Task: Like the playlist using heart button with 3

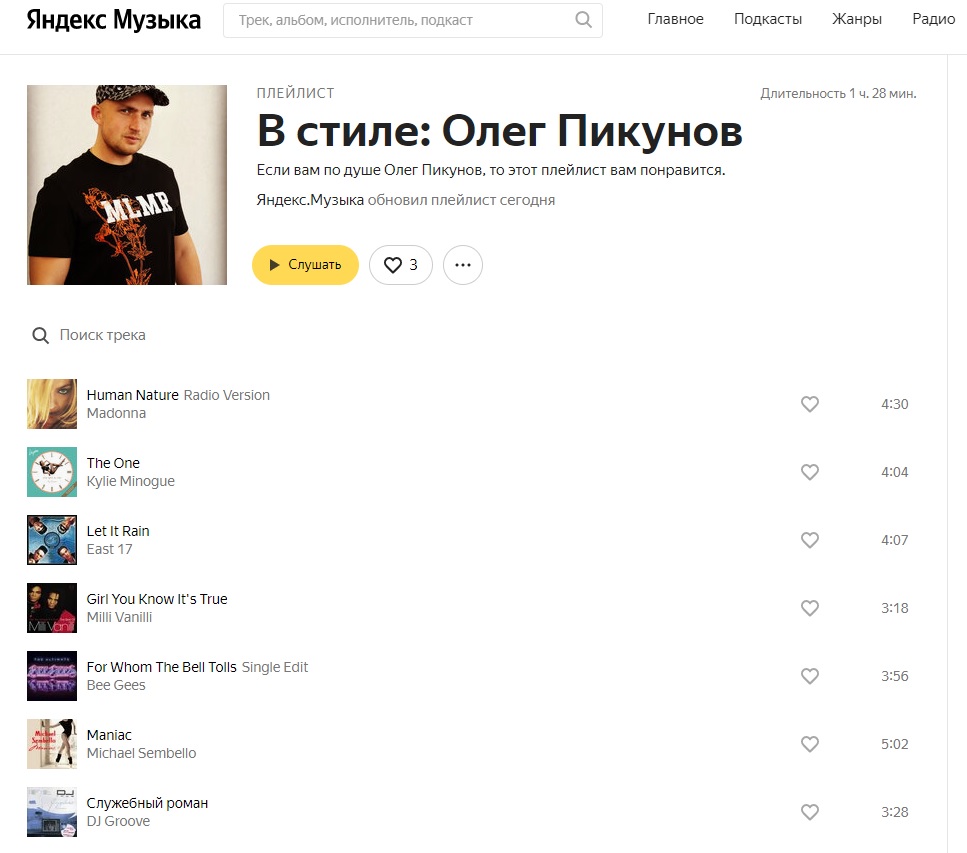Action: point(401,265)
